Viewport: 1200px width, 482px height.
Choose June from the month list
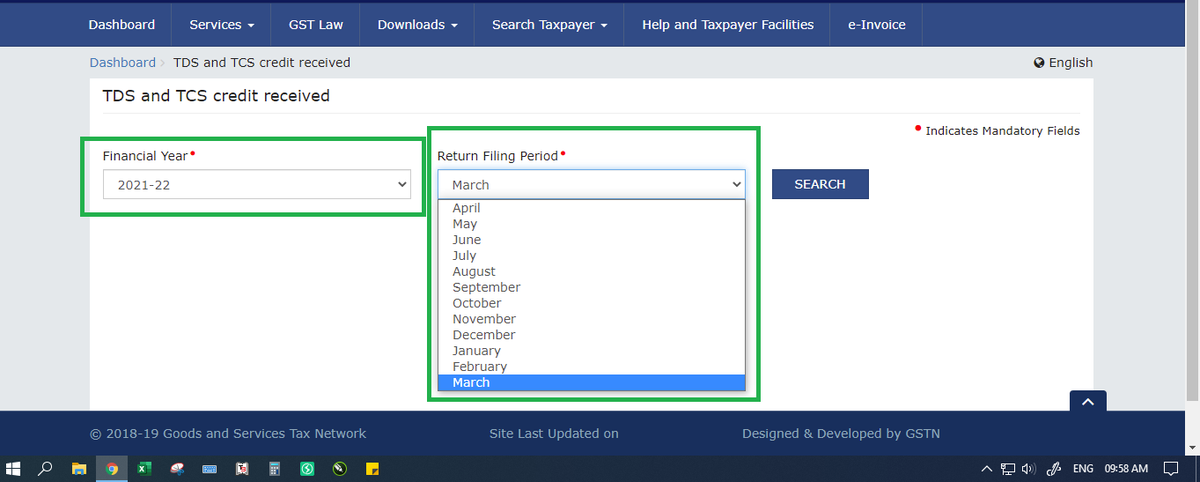pos(592,240)
